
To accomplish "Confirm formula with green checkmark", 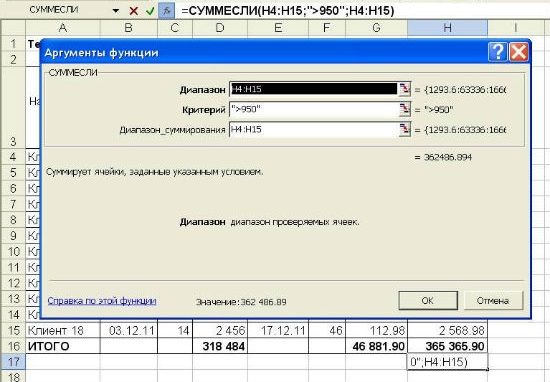I will pos(150,11).
